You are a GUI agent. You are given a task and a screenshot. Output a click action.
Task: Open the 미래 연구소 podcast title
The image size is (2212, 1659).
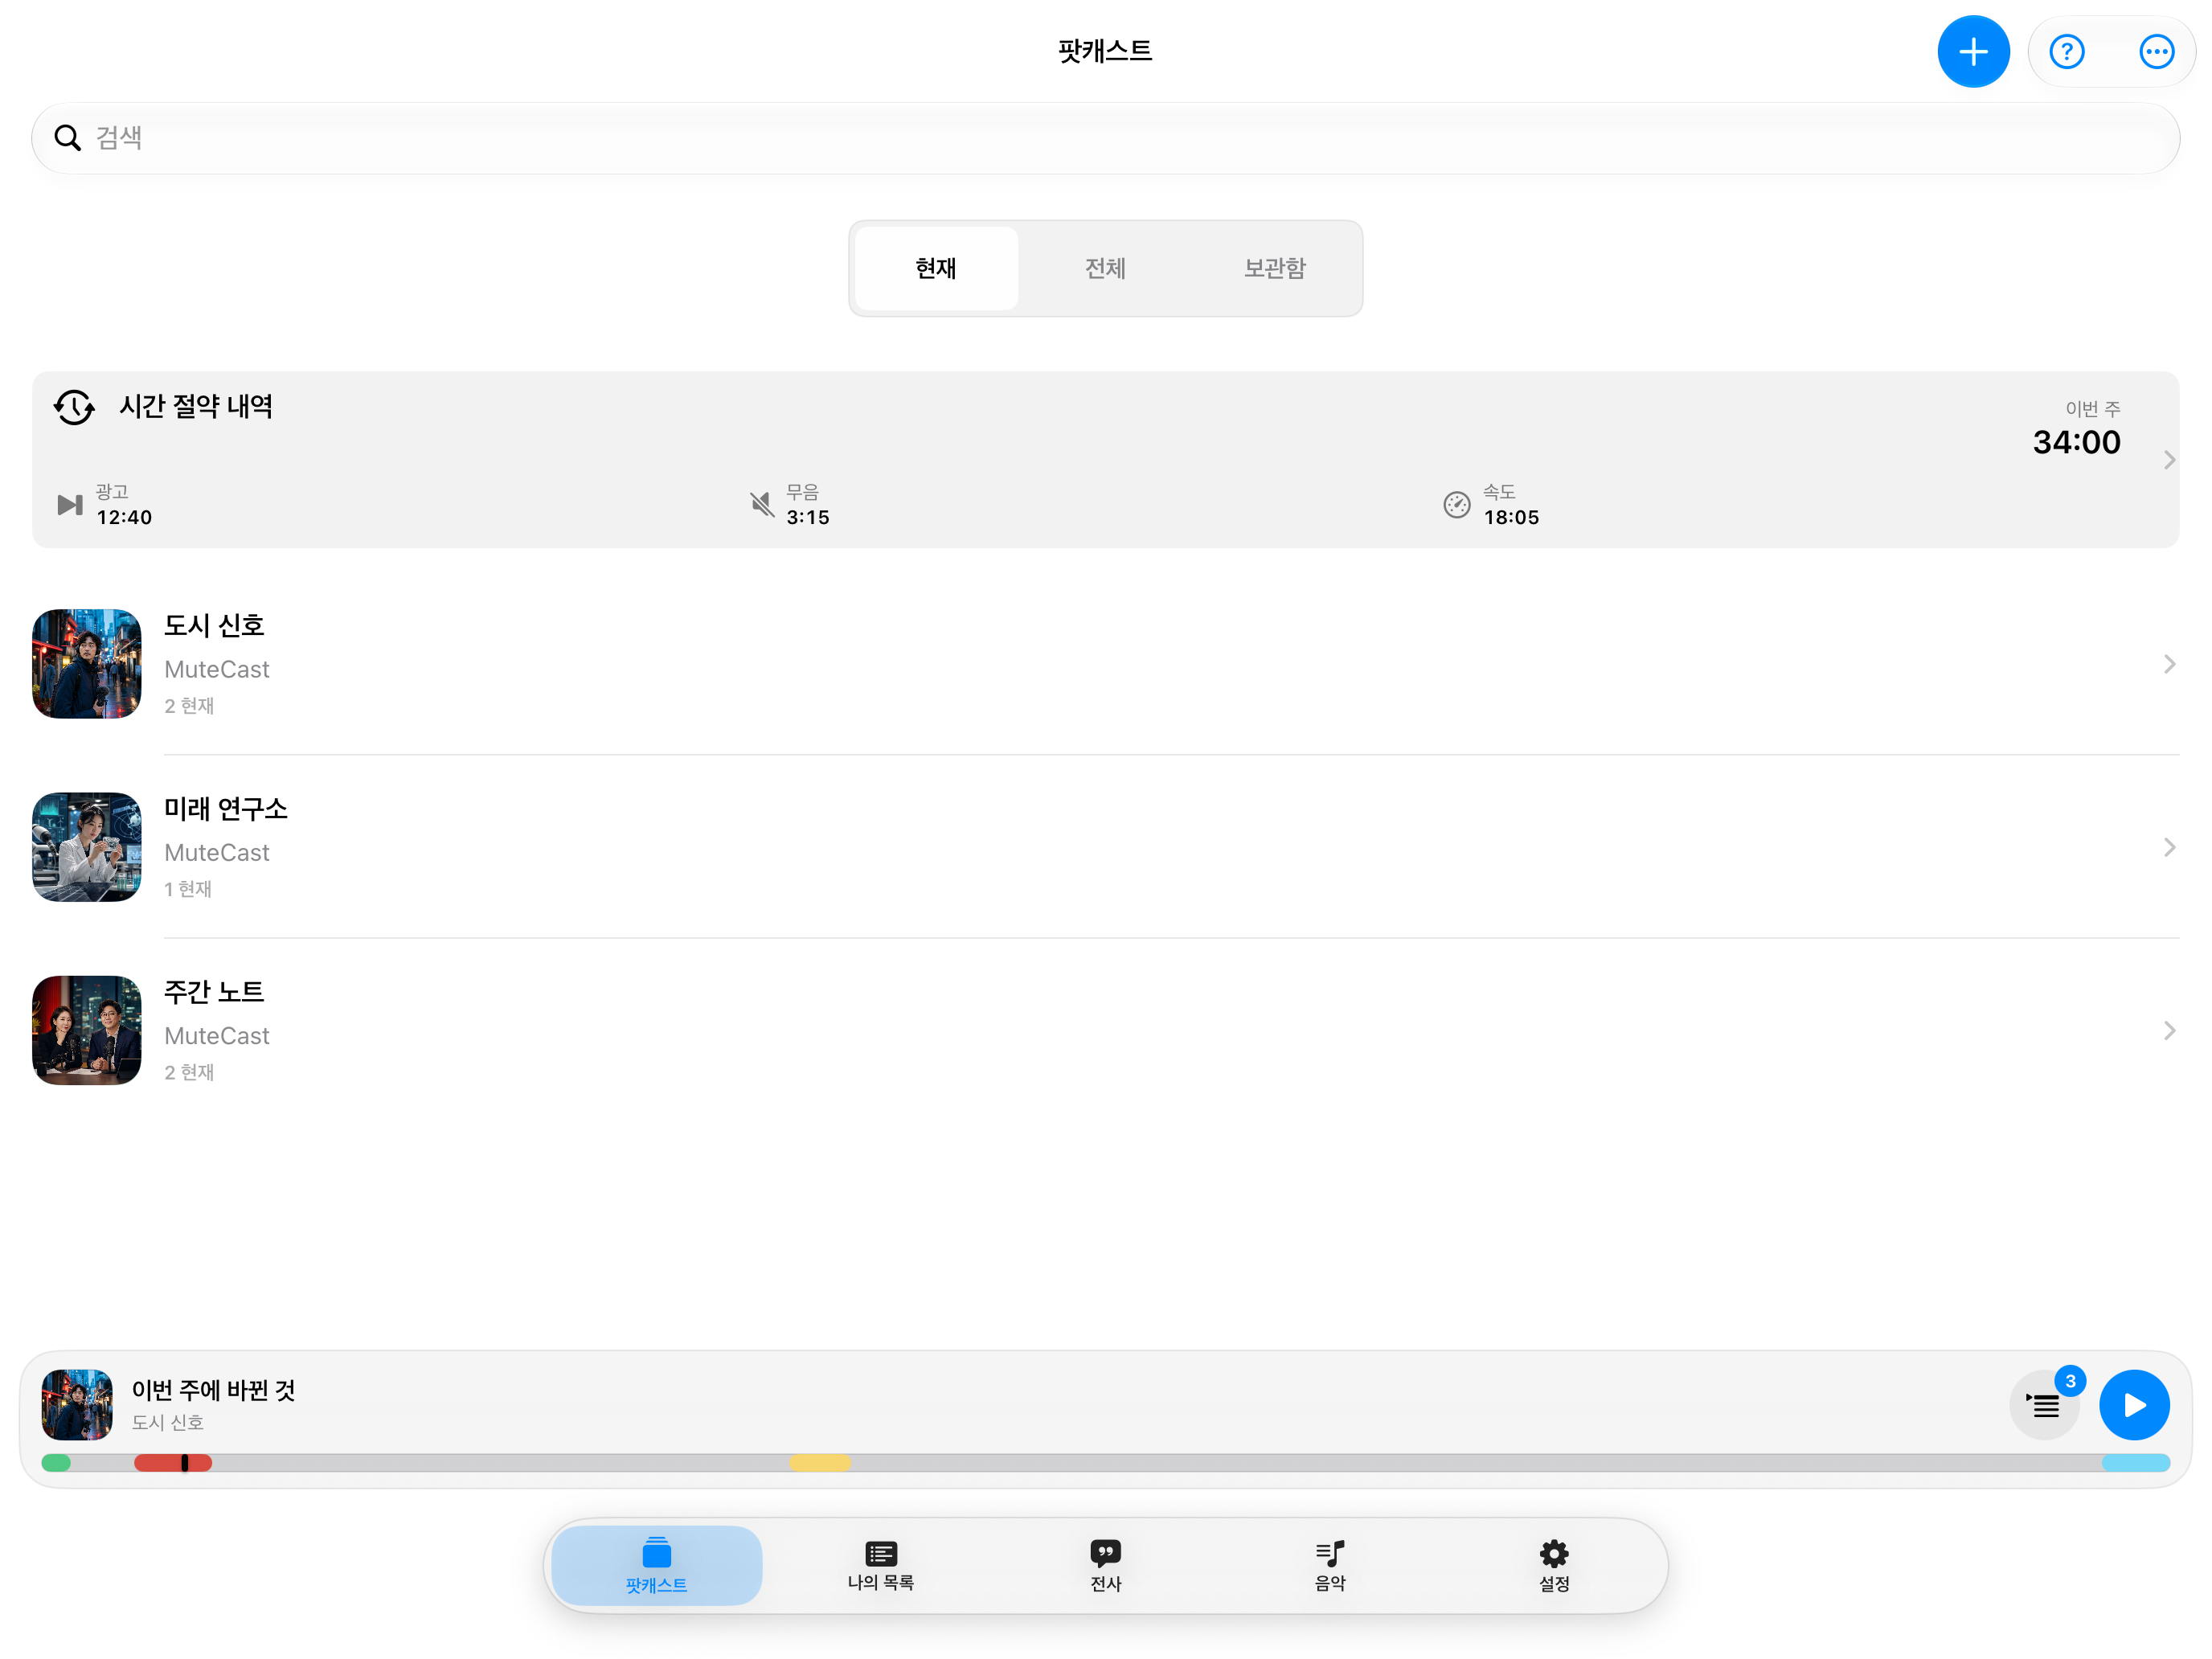226,809
